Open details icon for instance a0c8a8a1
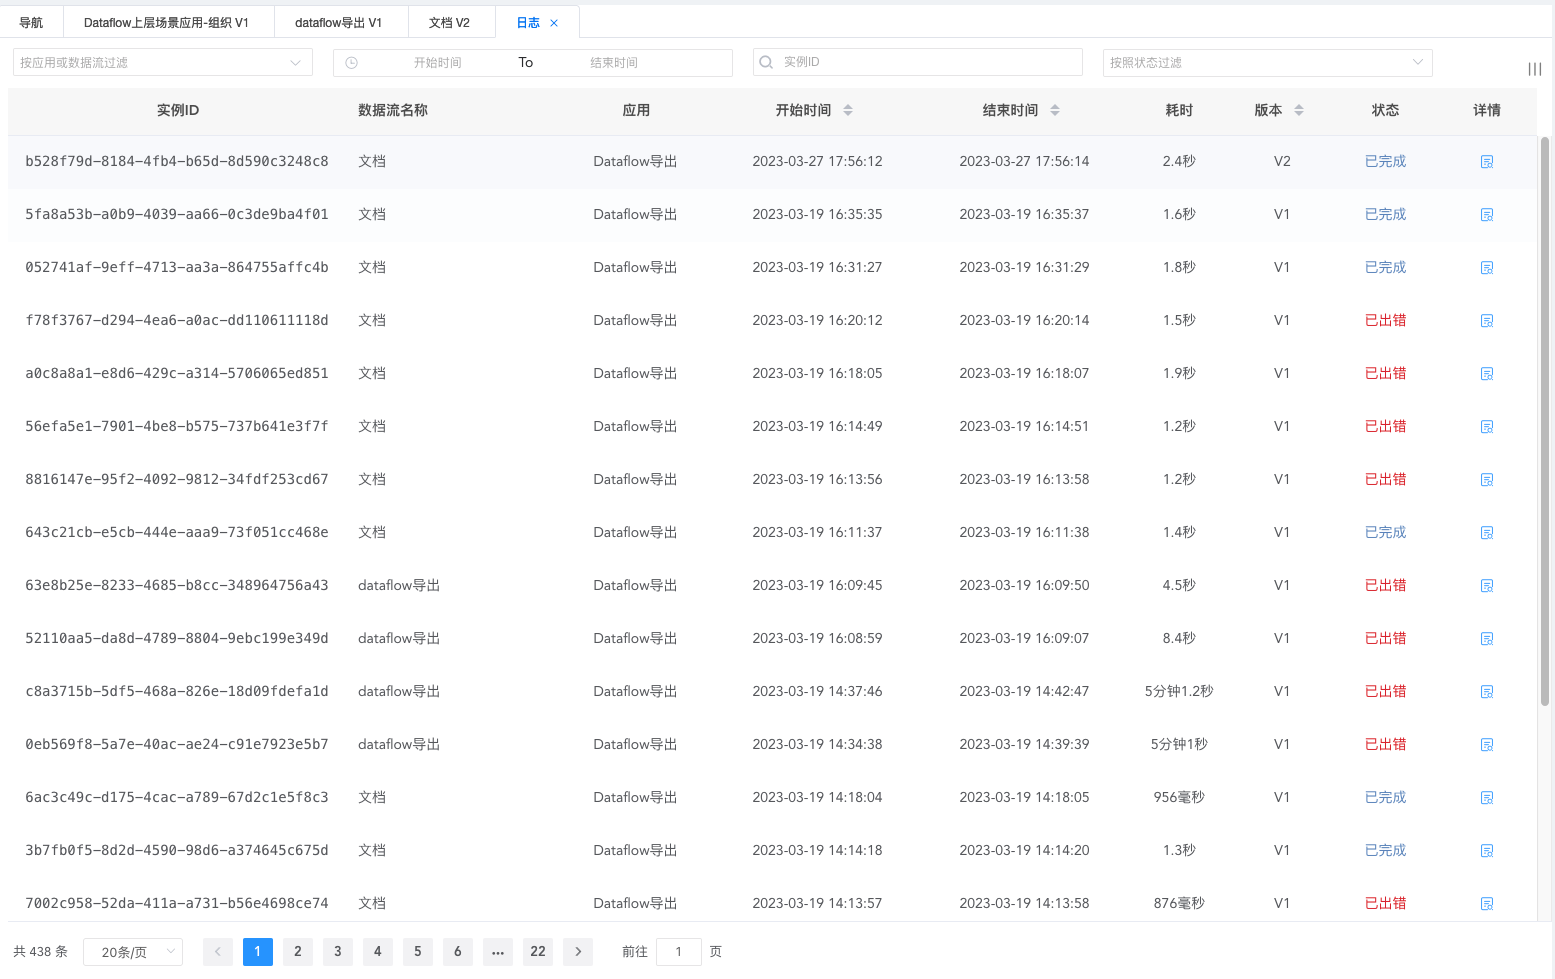 1487,374
